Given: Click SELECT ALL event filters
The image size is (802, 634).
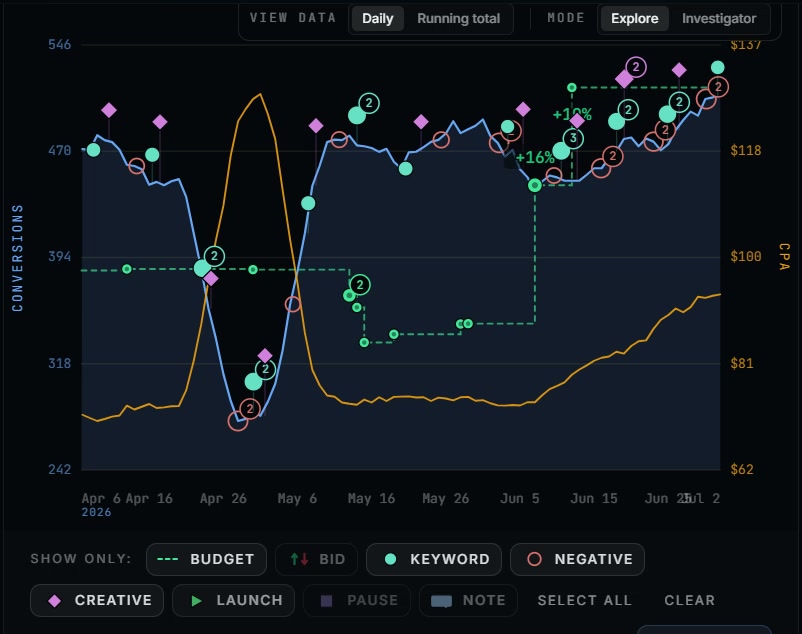Looking at the screenshot, I should pyautogui.click(x=585, y=600).
